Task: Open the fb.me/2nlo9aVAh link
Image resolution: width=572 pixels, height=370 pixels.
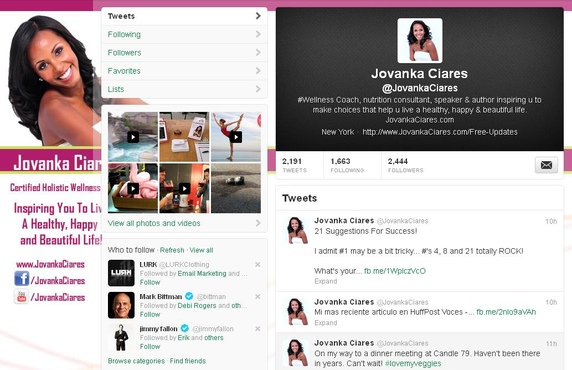Action: tap(506, 312)
